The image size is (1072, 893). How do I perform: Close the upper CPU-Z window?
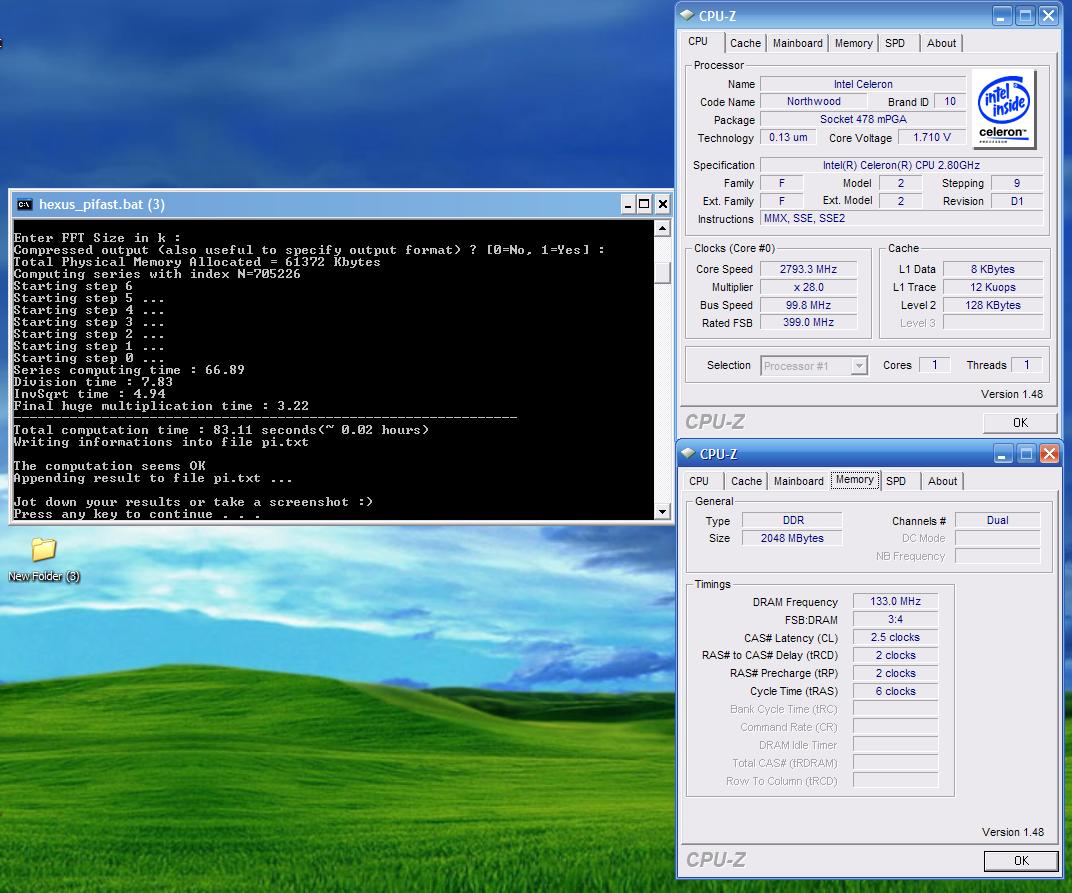point(1047,16)
